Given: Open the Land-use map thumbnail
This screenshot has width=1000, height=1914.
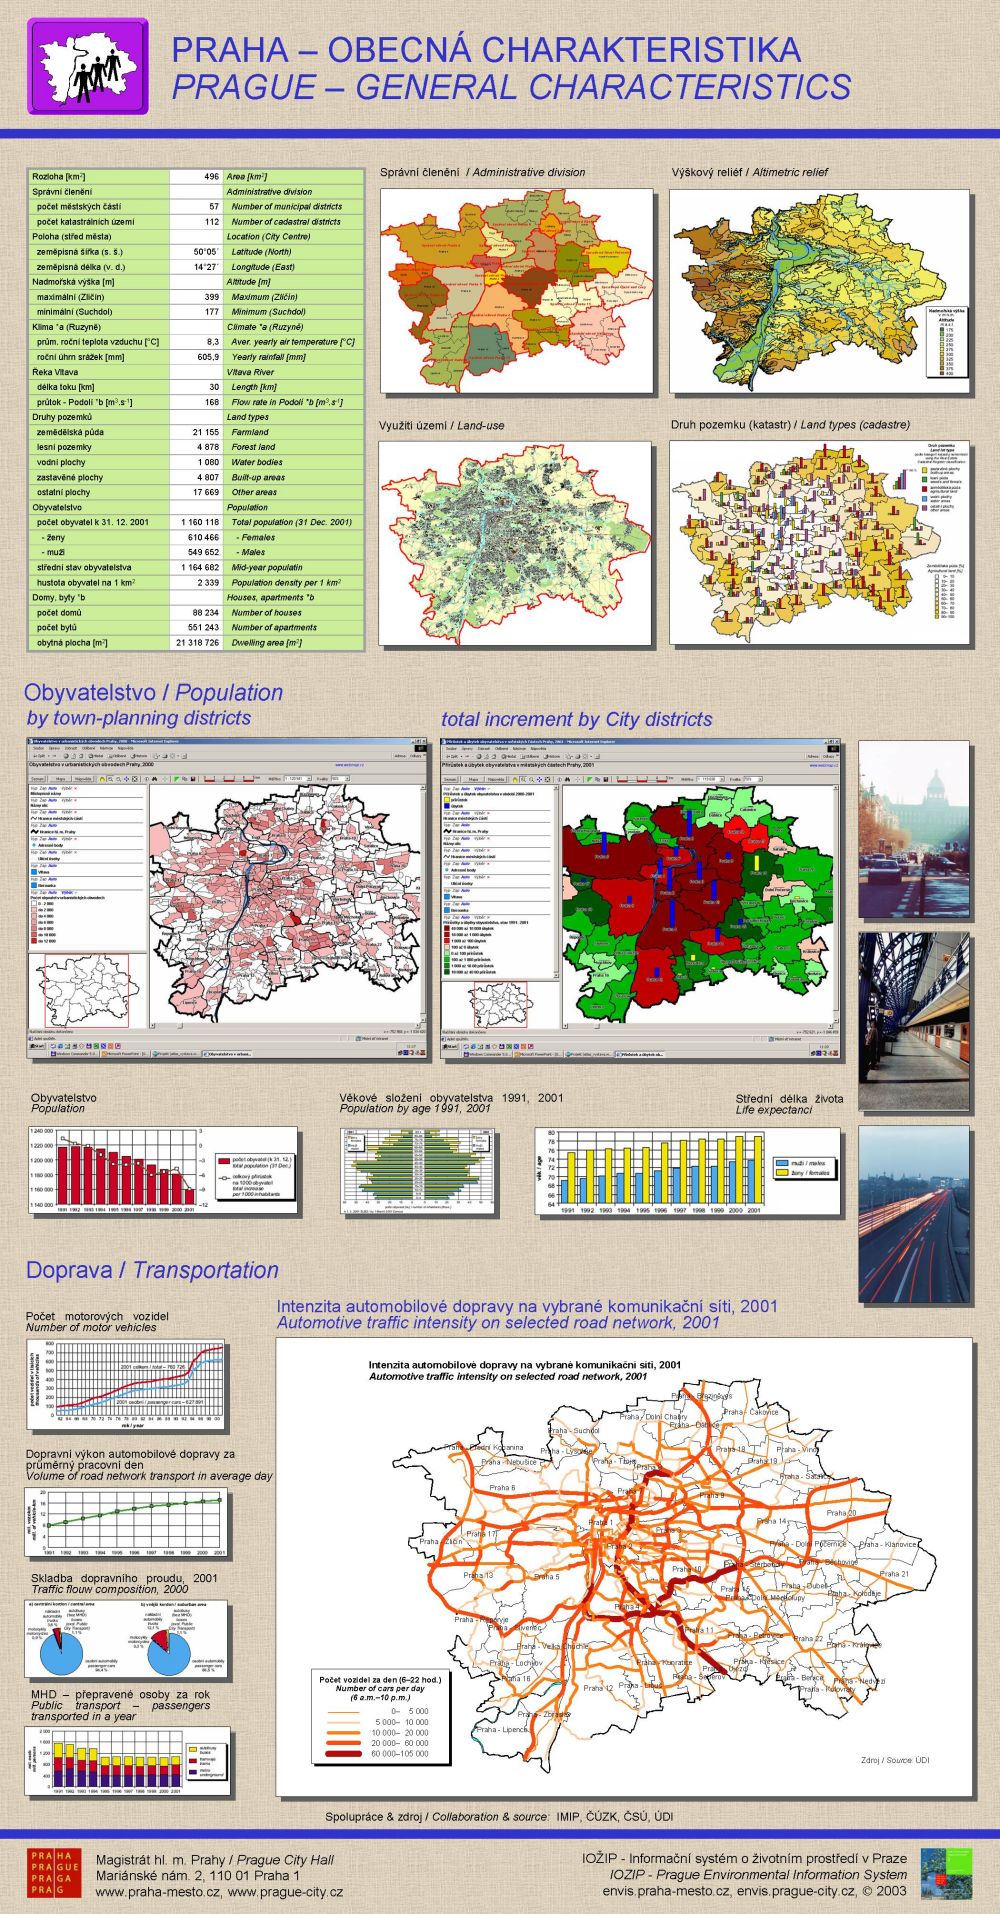Looking at the screenshot, I should coord(516,544).
